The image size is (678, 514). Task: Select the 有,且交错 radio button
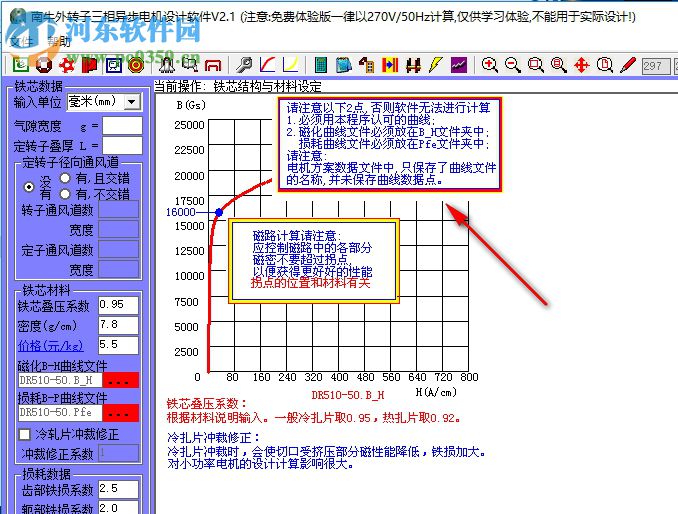[x=65, y=178]
